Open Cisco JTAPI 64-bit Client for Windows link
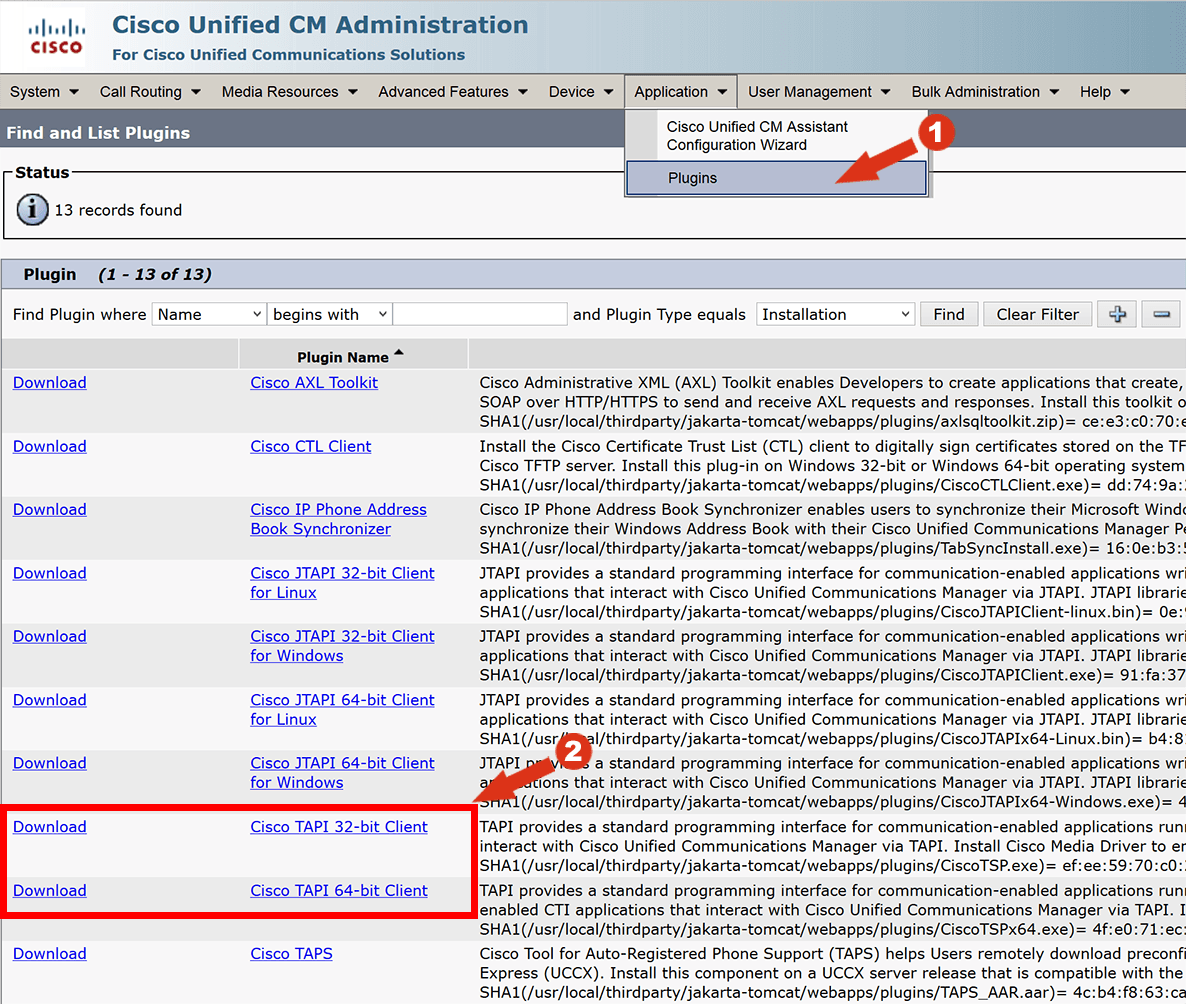 [342, 772]
